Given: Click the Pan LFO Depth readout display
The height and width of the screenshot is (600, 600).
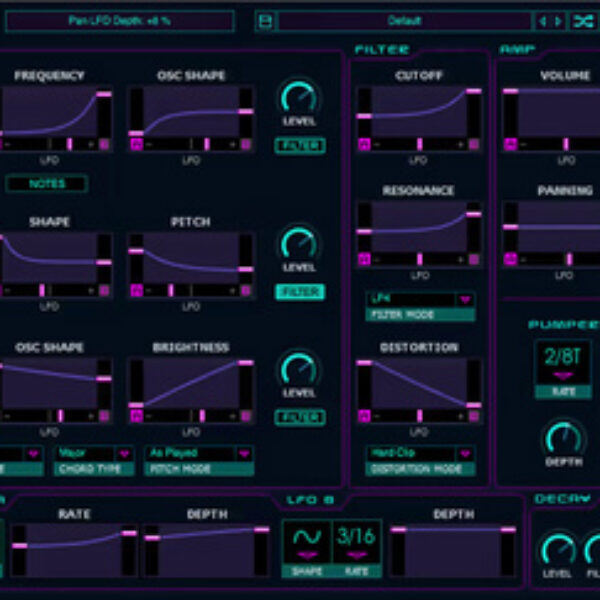Looking at the screenshot, I should point(120,21).
